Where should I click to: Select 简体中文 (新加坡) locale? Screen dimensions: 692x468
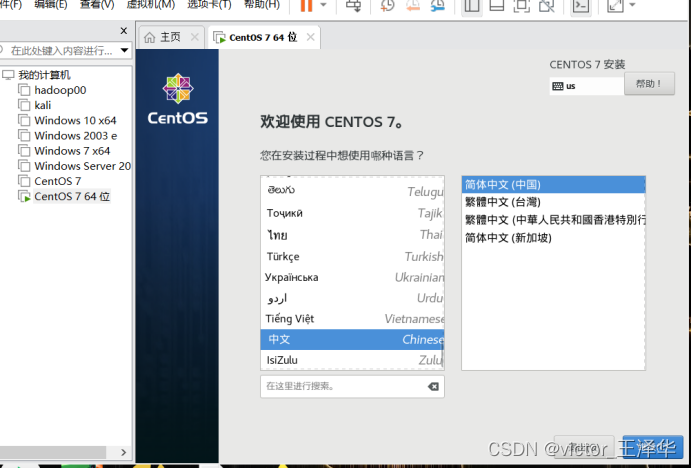click(x=553, y=238)
